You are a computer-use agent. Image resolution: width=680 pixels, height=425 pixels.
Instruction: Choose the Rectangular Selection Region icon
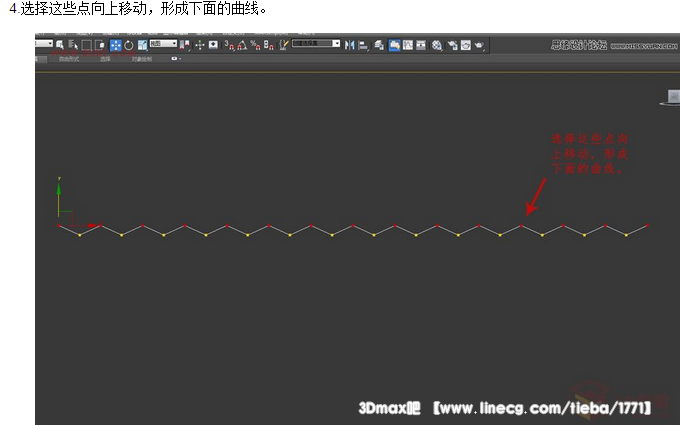[87, 45]
